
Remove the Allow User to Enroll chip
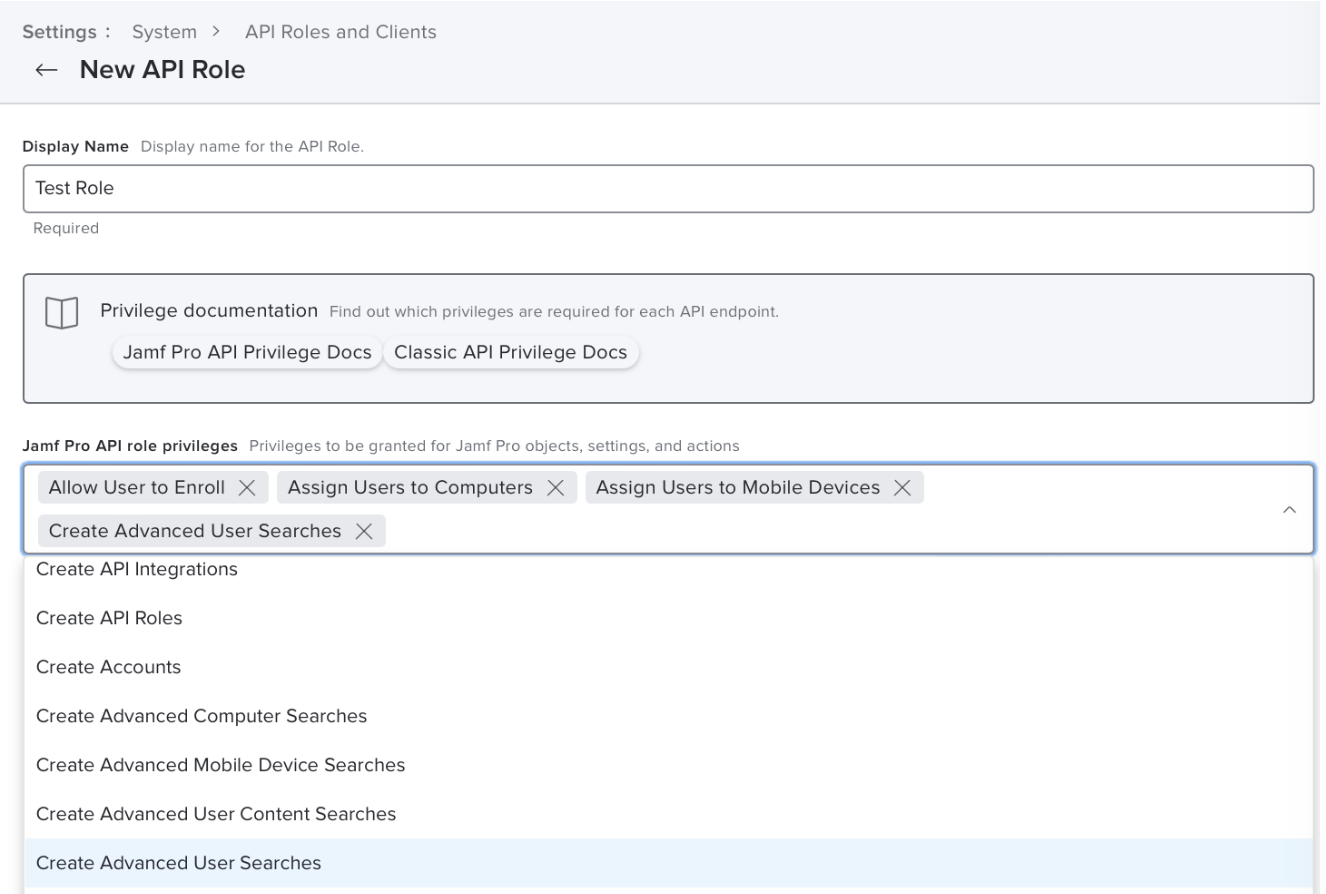247,488
